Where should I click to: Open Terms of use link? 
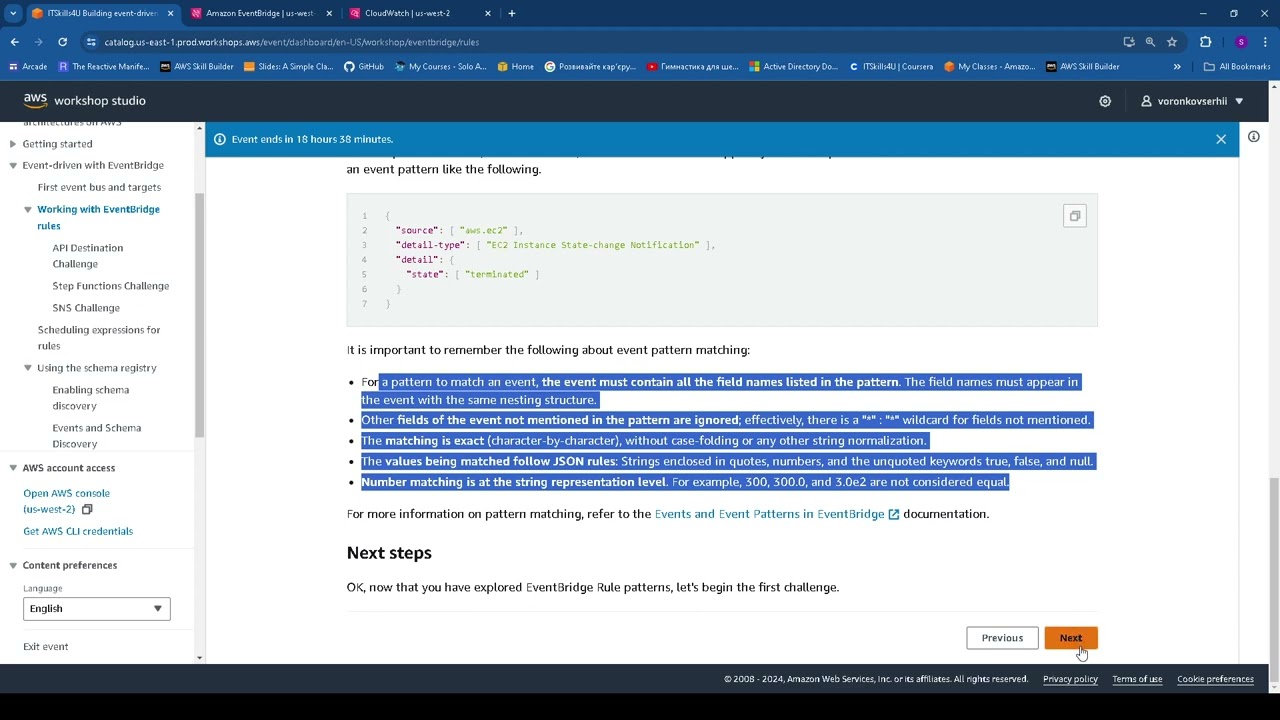pos(1137,679)
